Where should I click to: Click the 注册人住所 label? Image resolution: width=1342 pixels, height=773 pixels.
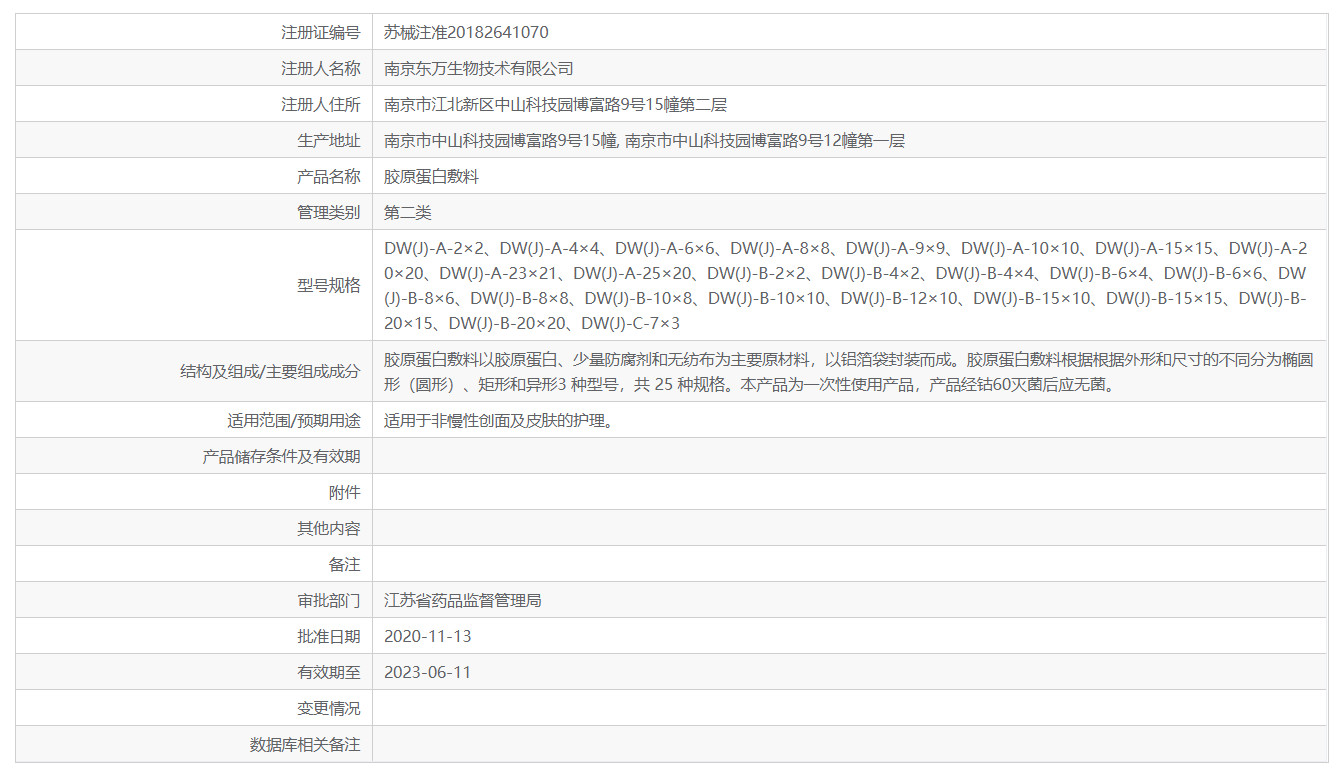pos(320,104)
